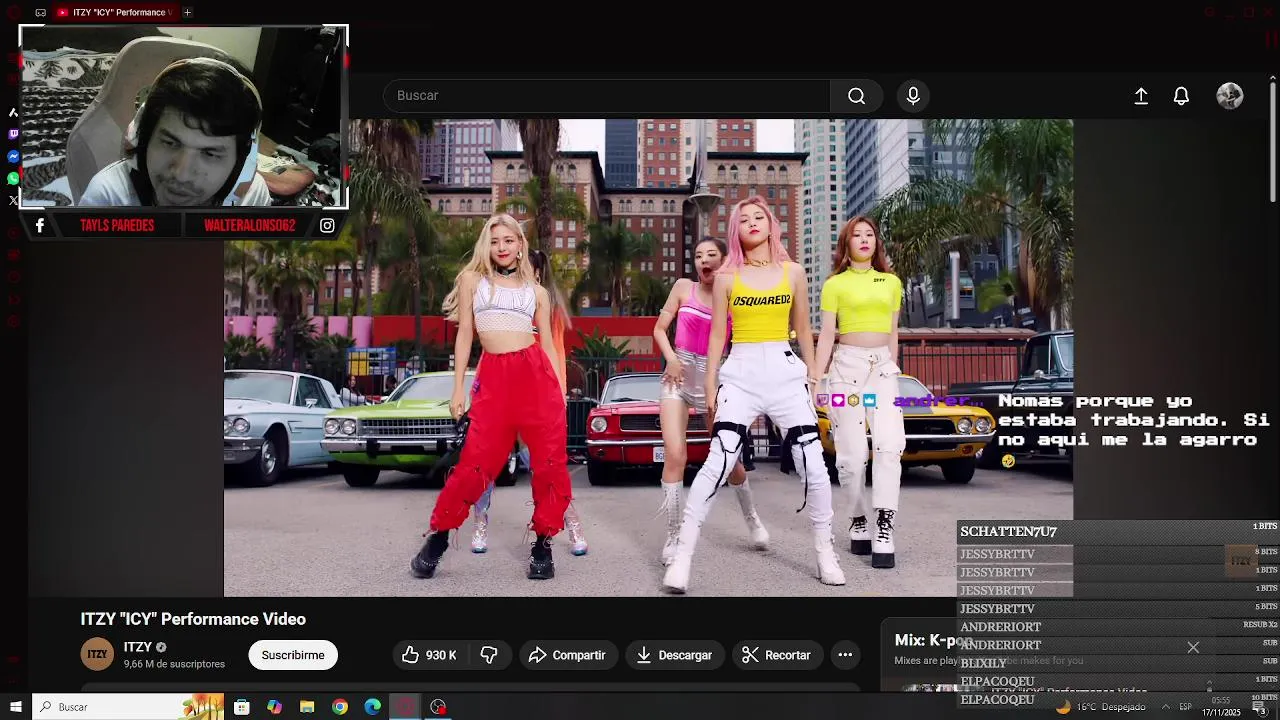
Task: Open File Explorer from taskbar
Action: (x=307, y=707)
